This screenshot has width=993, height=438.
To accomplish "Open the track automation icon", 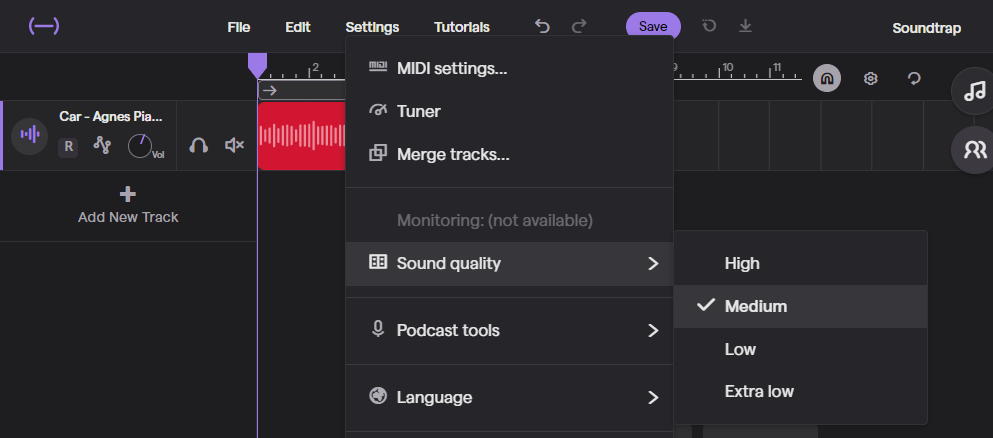I will click(x=102, y=146).
